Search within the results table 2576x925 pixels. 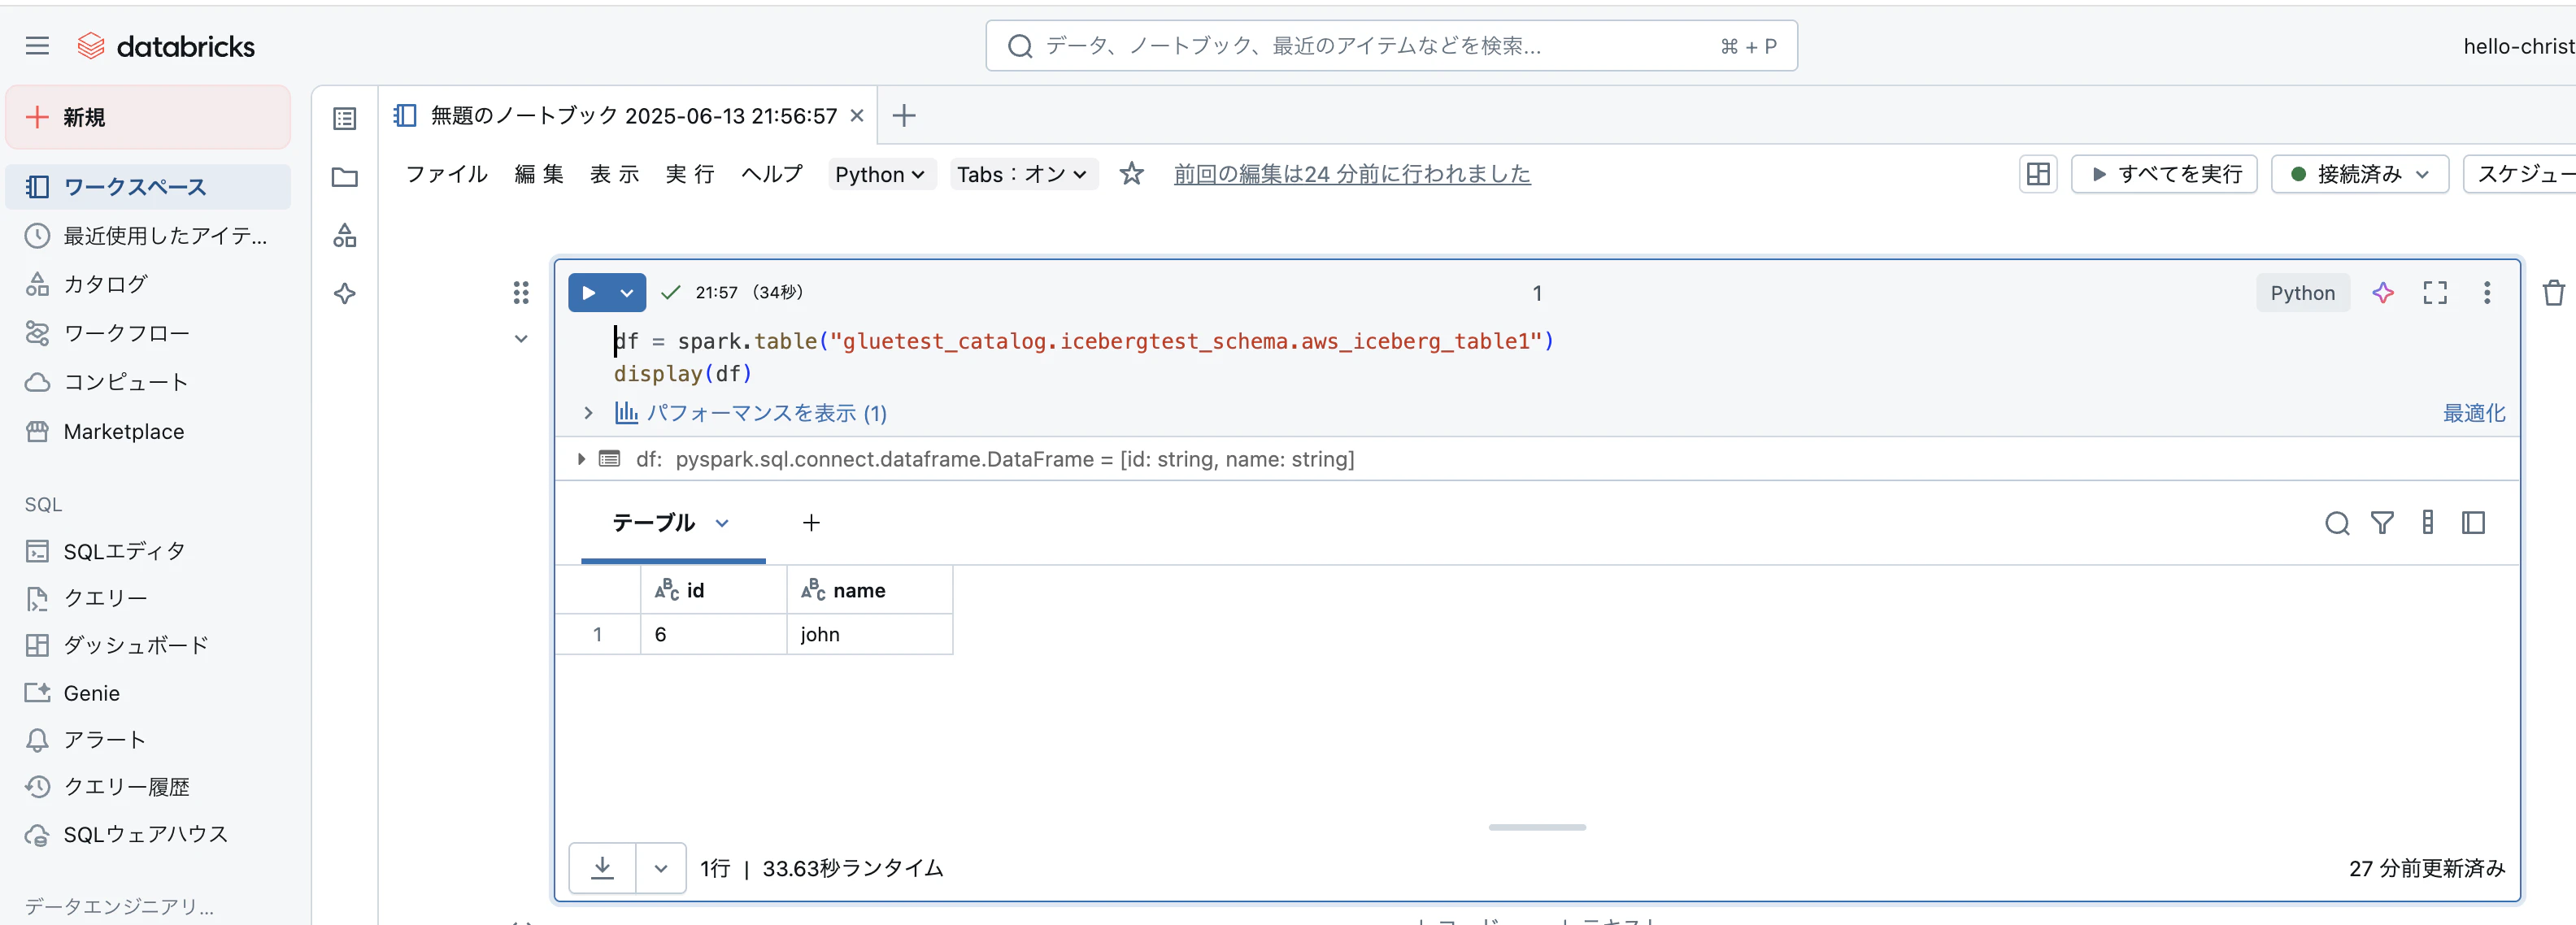[x=2336, y=523]
